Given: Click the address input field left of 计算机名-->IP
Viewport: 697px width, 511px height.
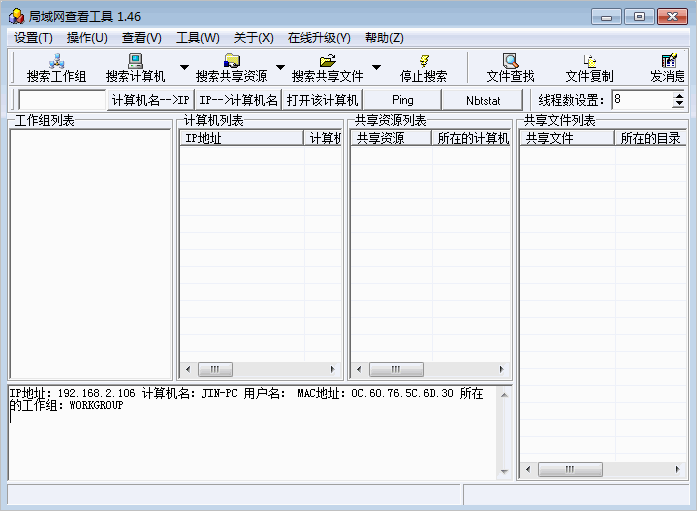Looking at the screenshot, I should click(x=62, y=100).
